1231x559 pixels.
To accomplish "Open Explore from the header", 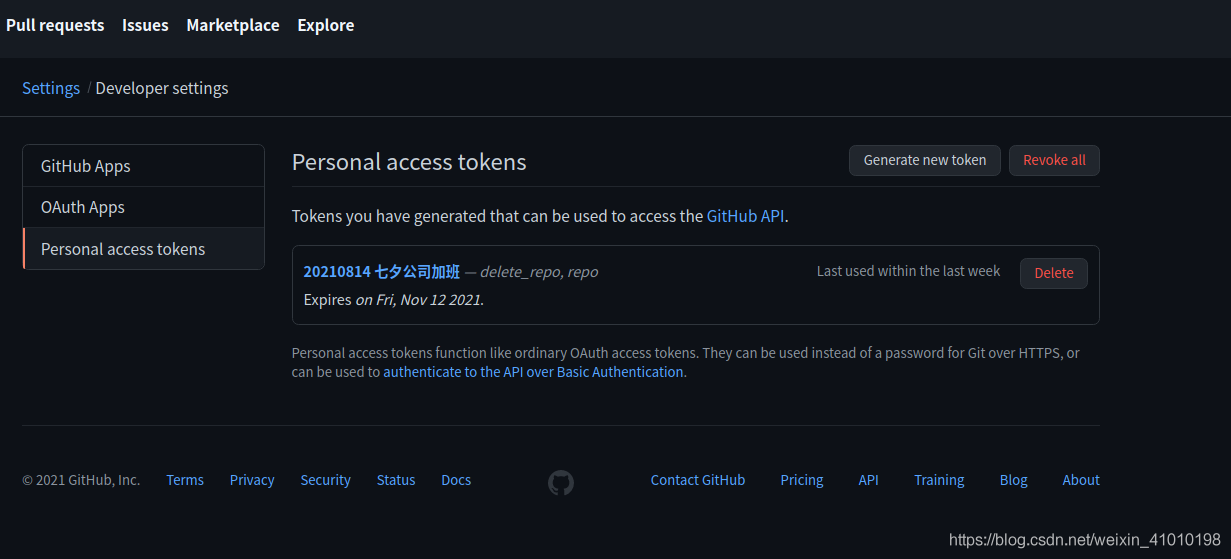I will pos(326,25).
